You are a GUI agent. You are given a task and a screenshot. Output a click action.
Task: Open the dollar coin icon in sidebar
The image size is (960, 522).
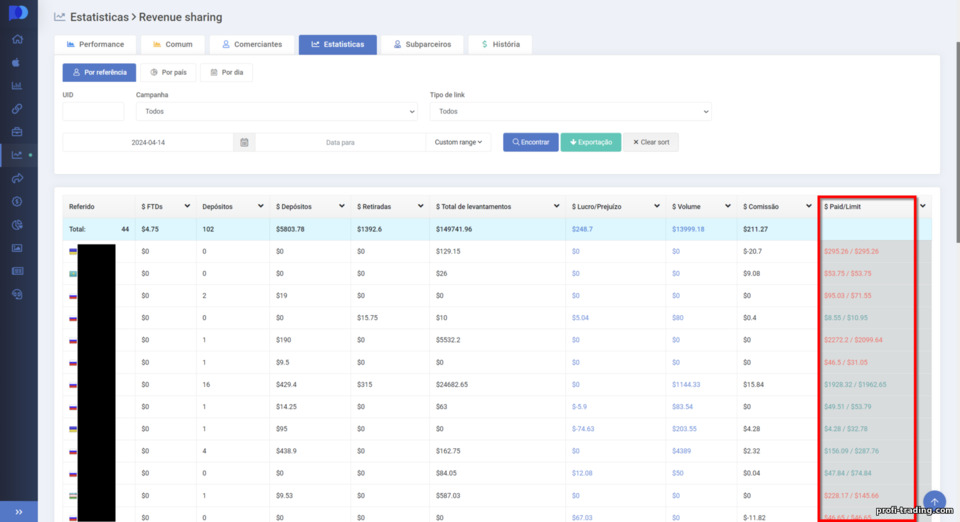coord(17,201)
